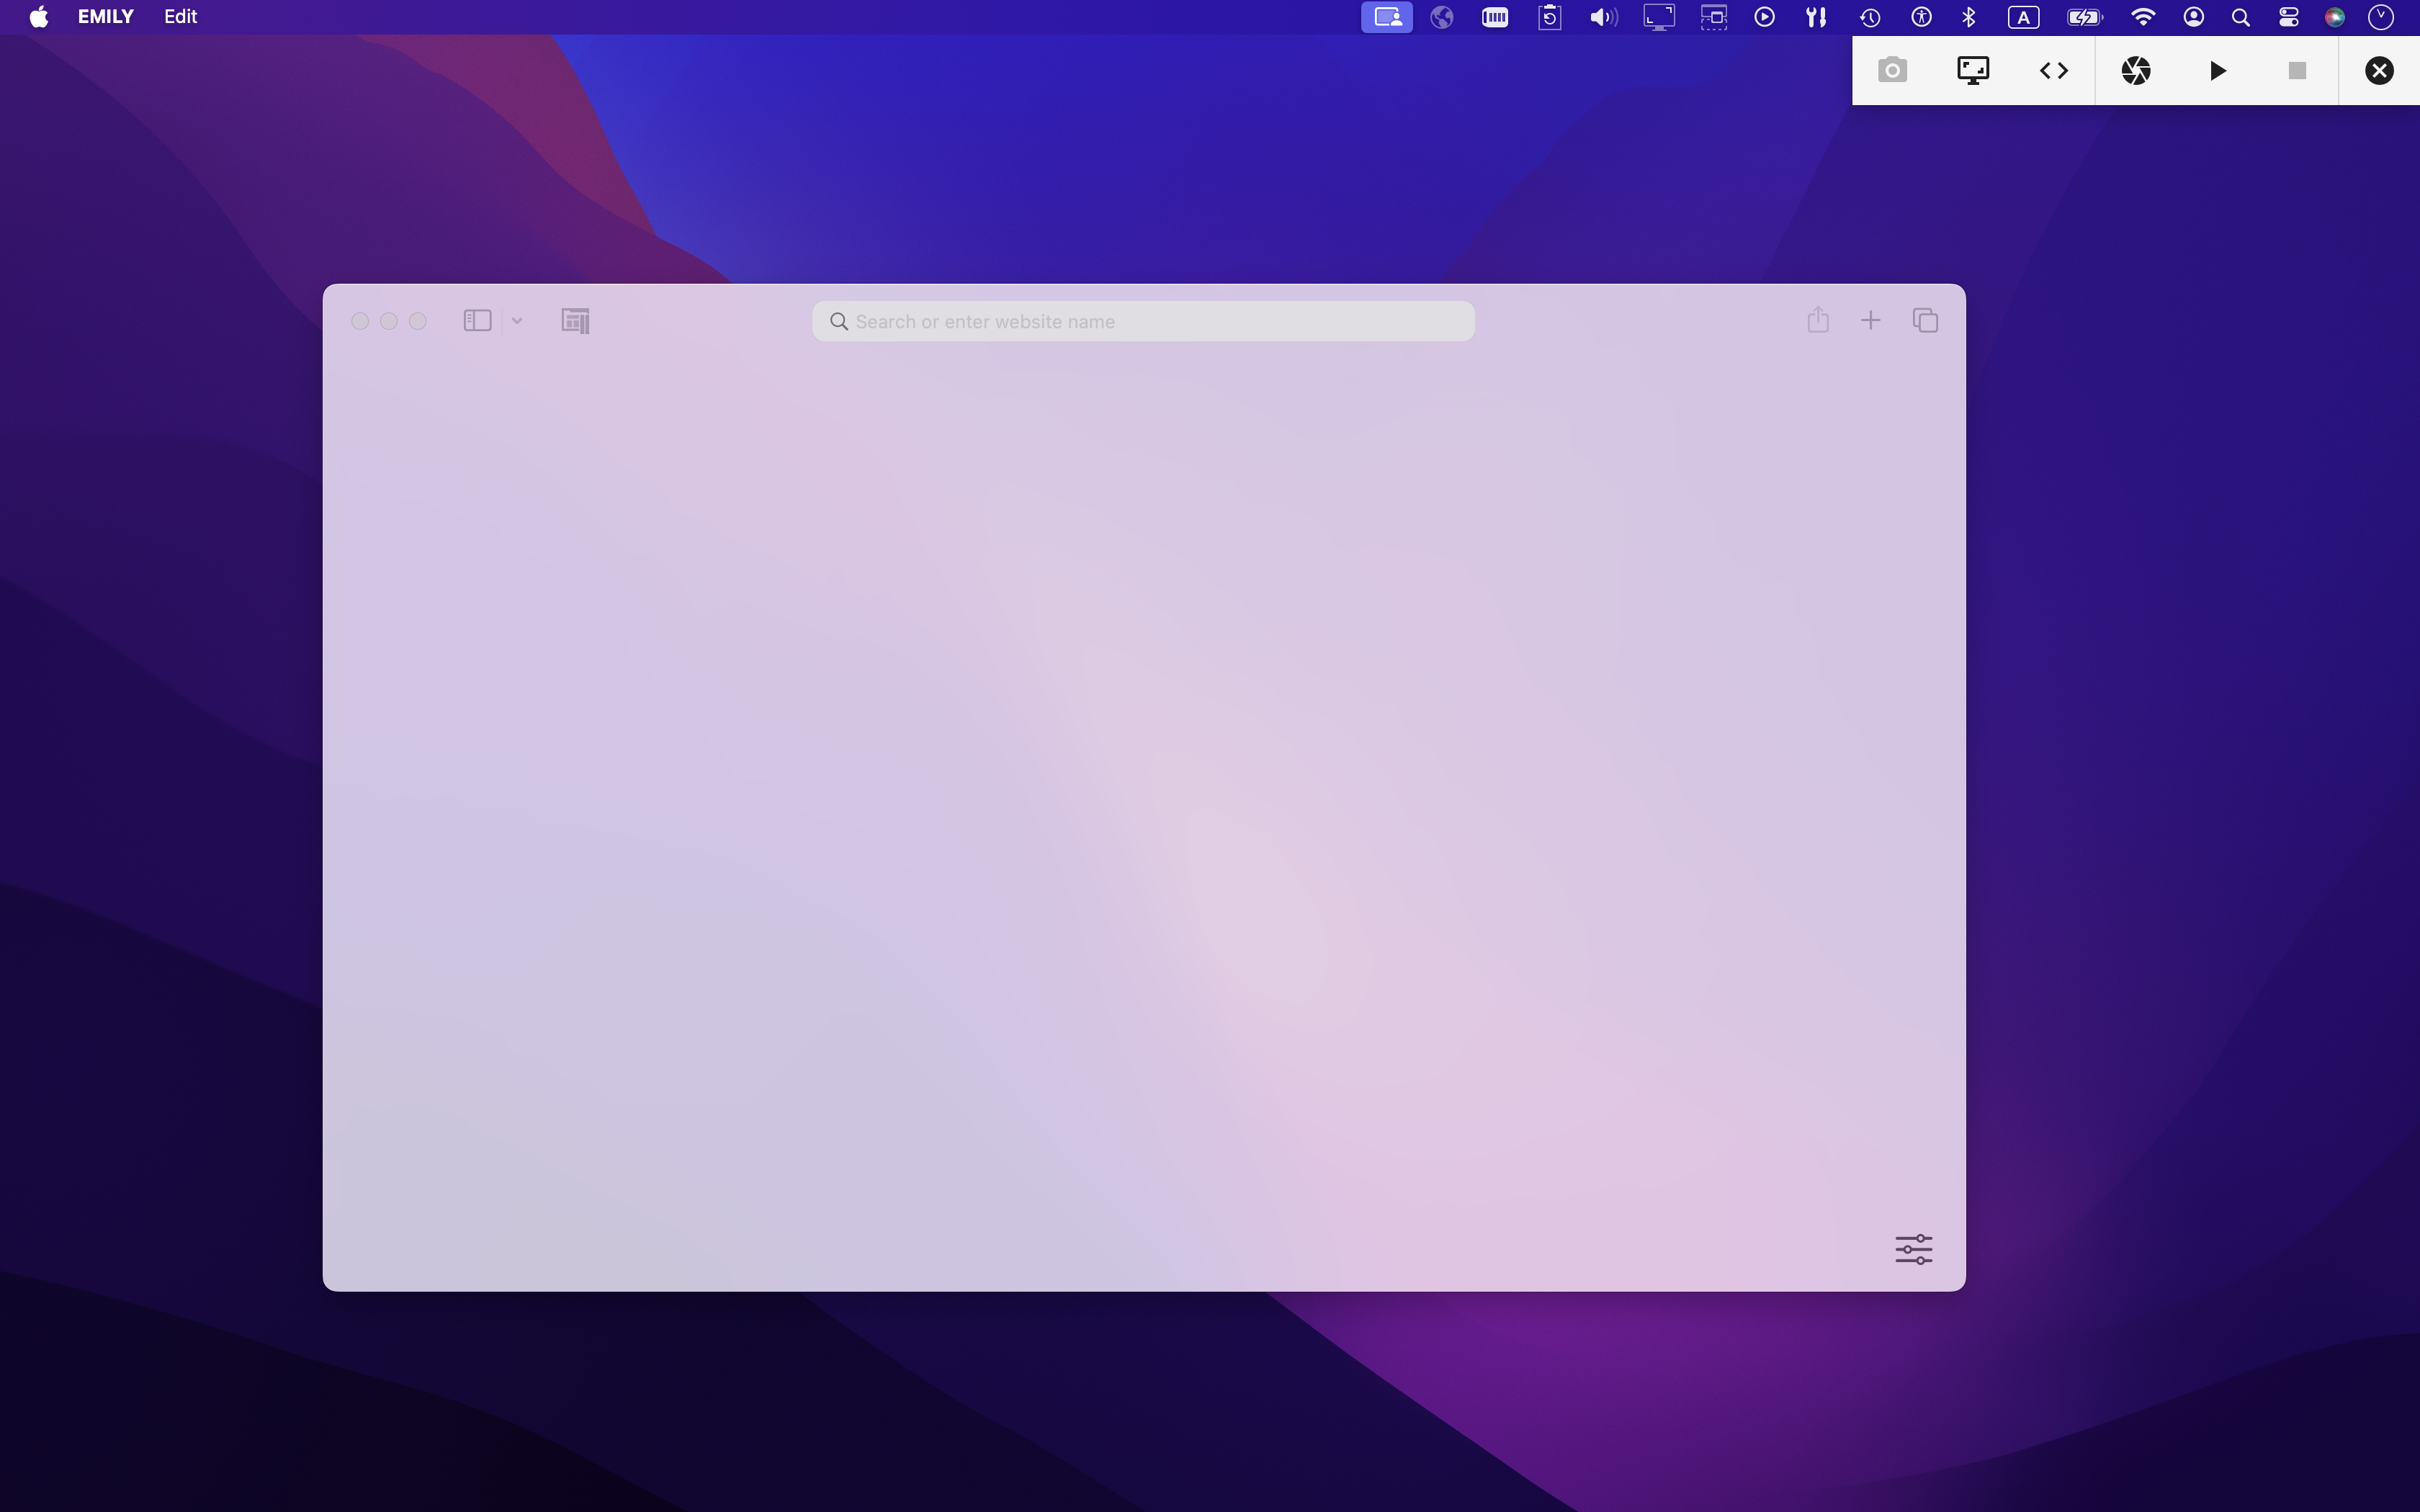Start playback with the play triangle button
2420x1512 pixels.
coord(2217,70)
